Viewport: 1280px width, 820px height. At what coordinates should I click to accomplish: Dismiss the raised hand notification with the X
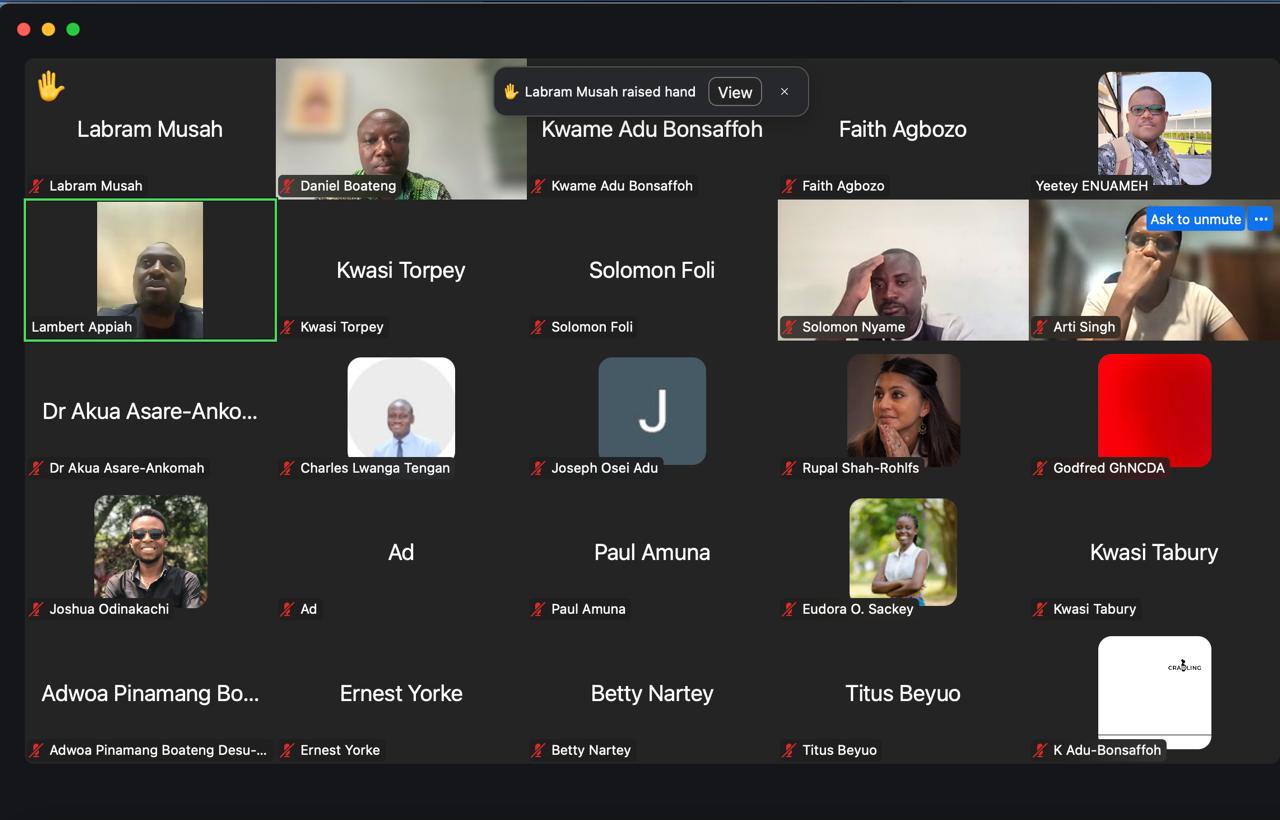(x=784, y=92)
